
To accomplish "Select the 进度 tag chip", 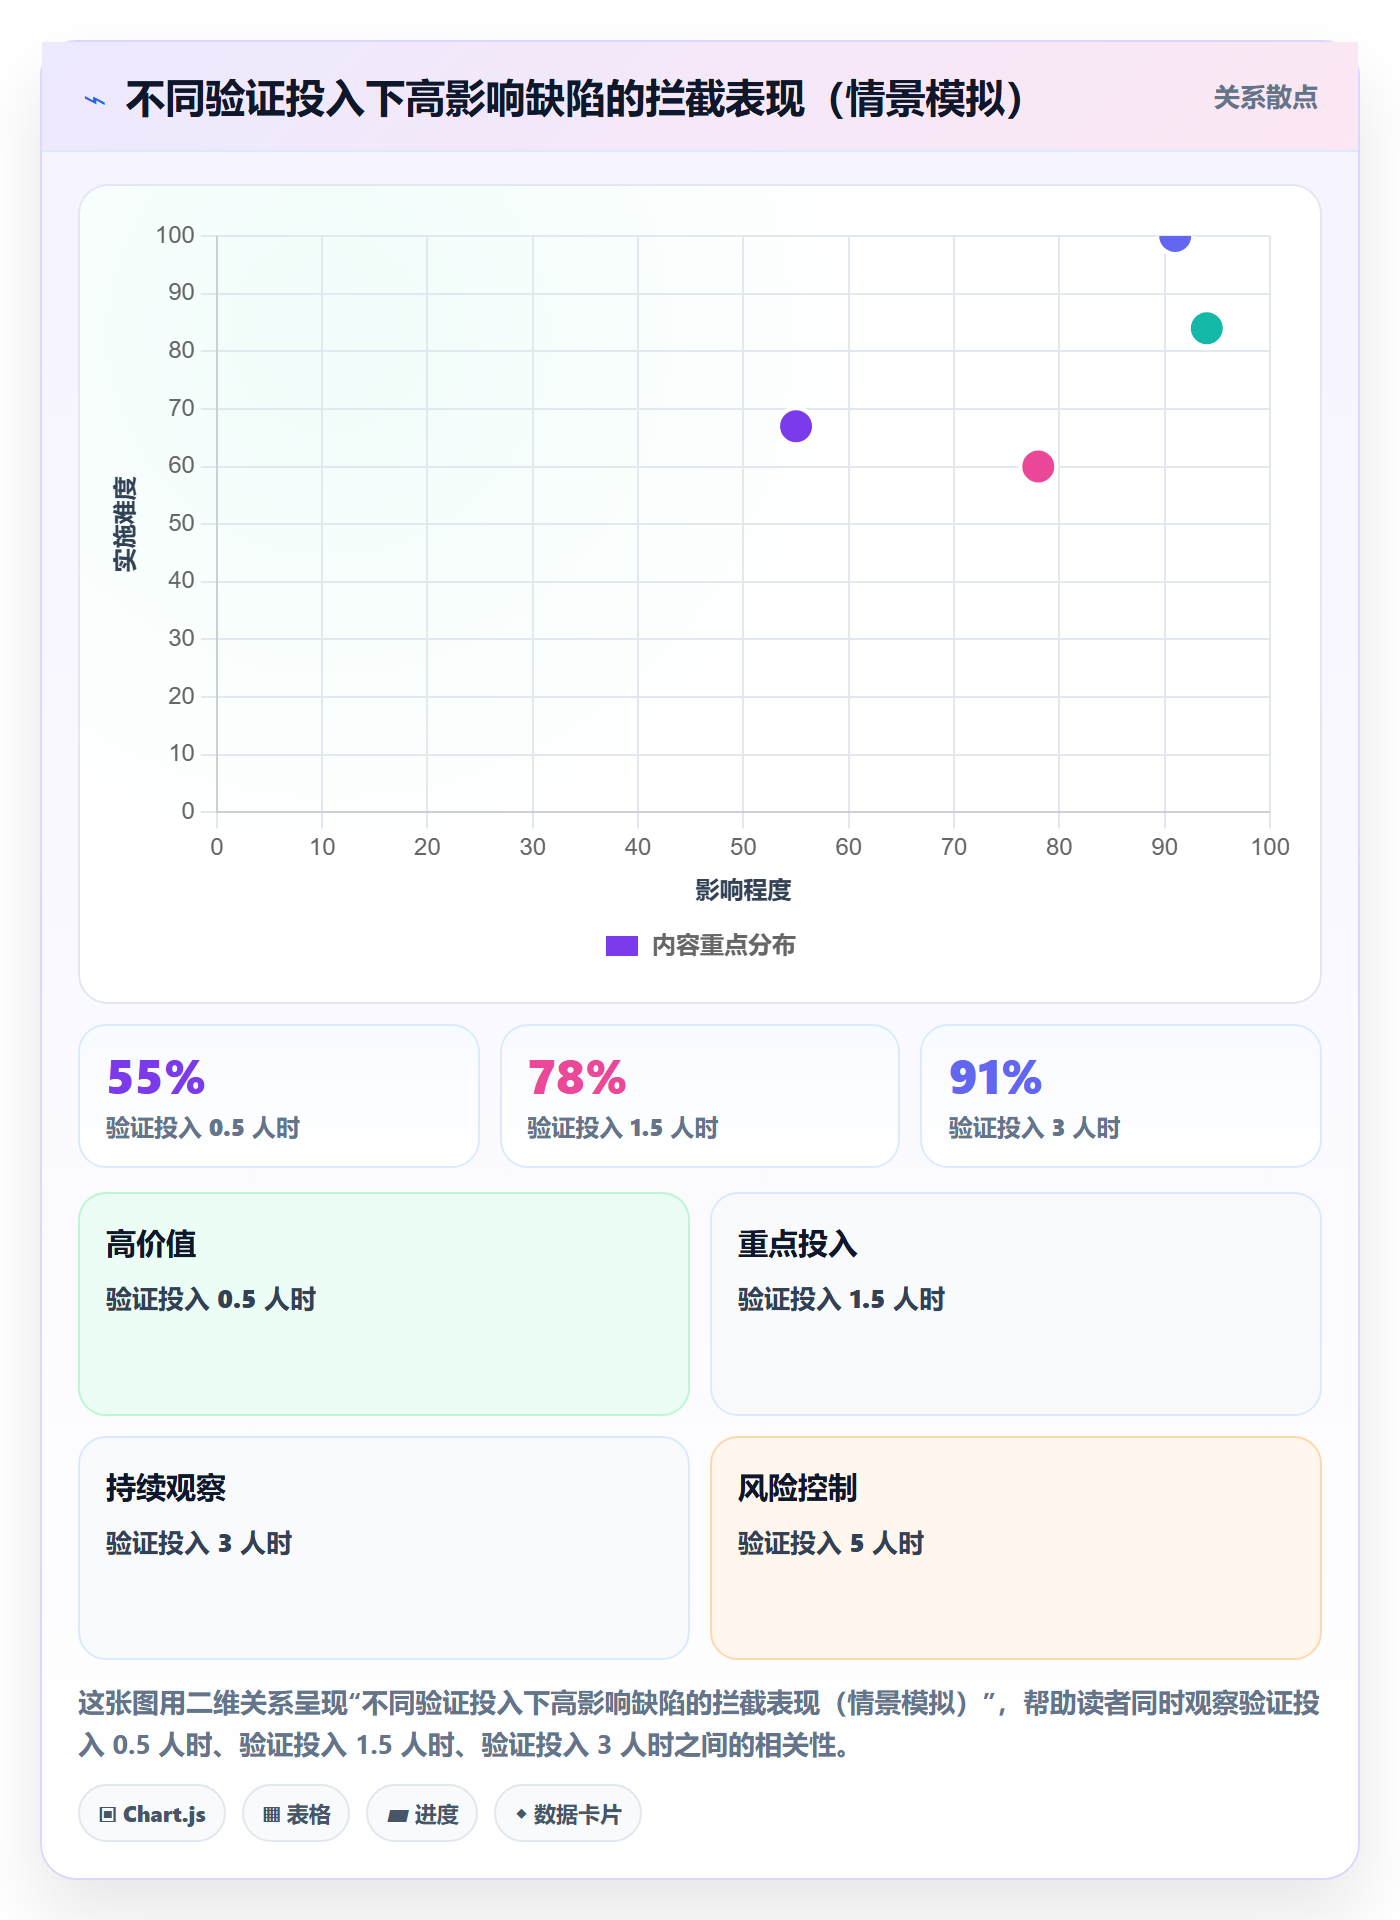I will (x=422, y=1813).
